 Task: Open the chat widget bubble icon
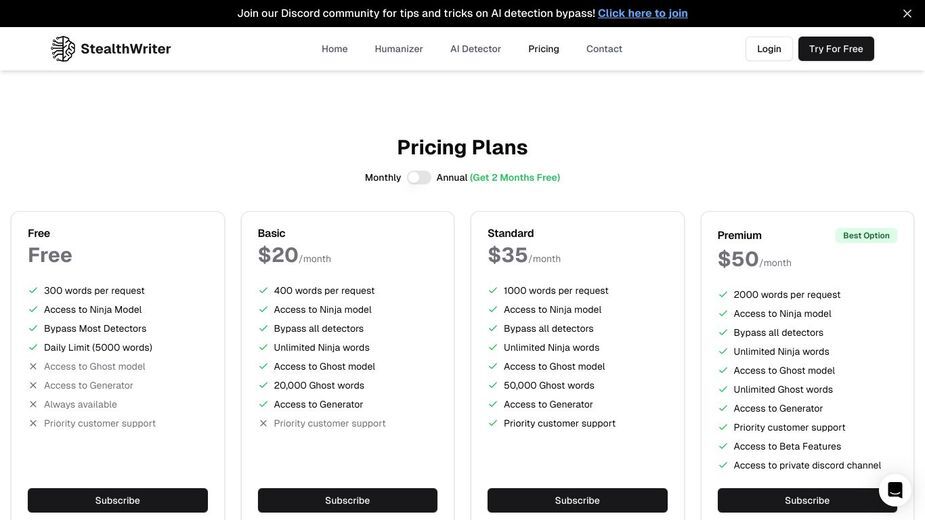(x=895, y=490)
